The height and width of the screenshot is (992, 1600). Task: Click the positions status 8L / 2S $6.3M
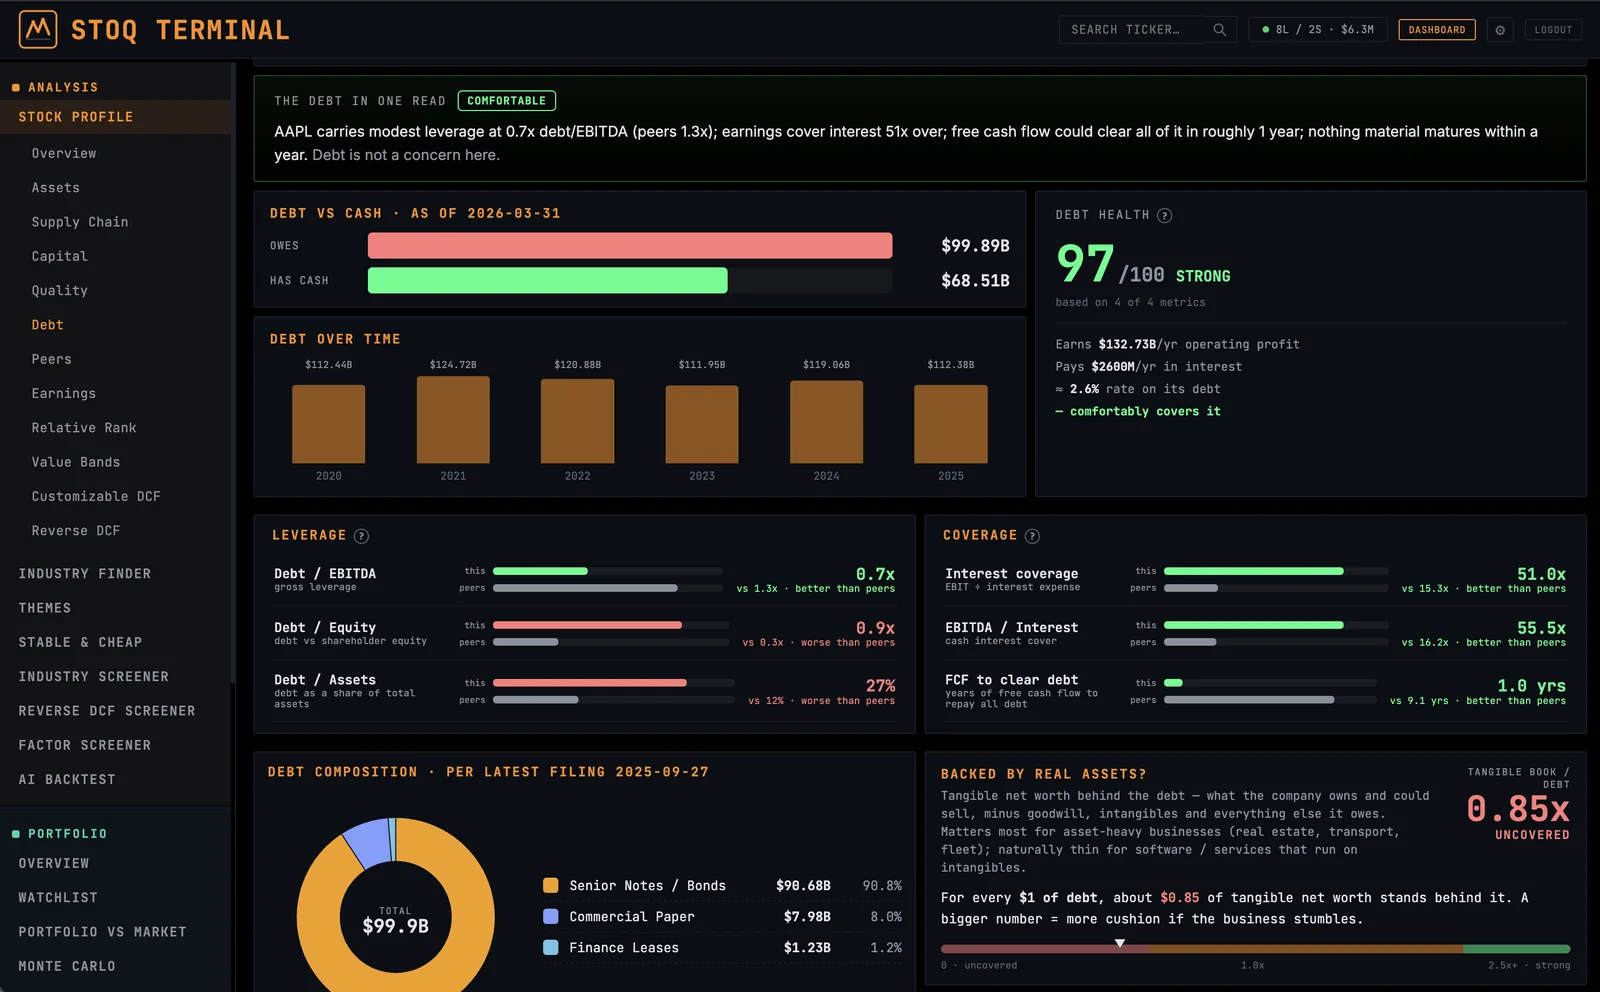pos(1318,30)
